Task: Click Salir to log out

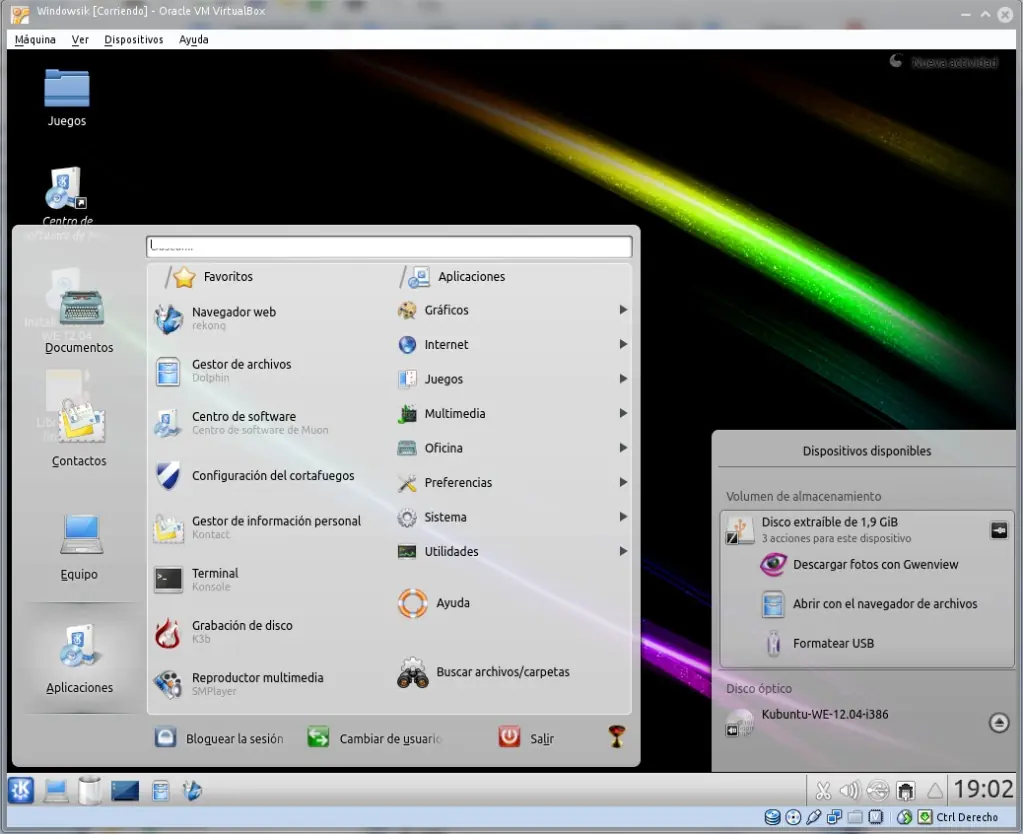Action: coord(527,738)
